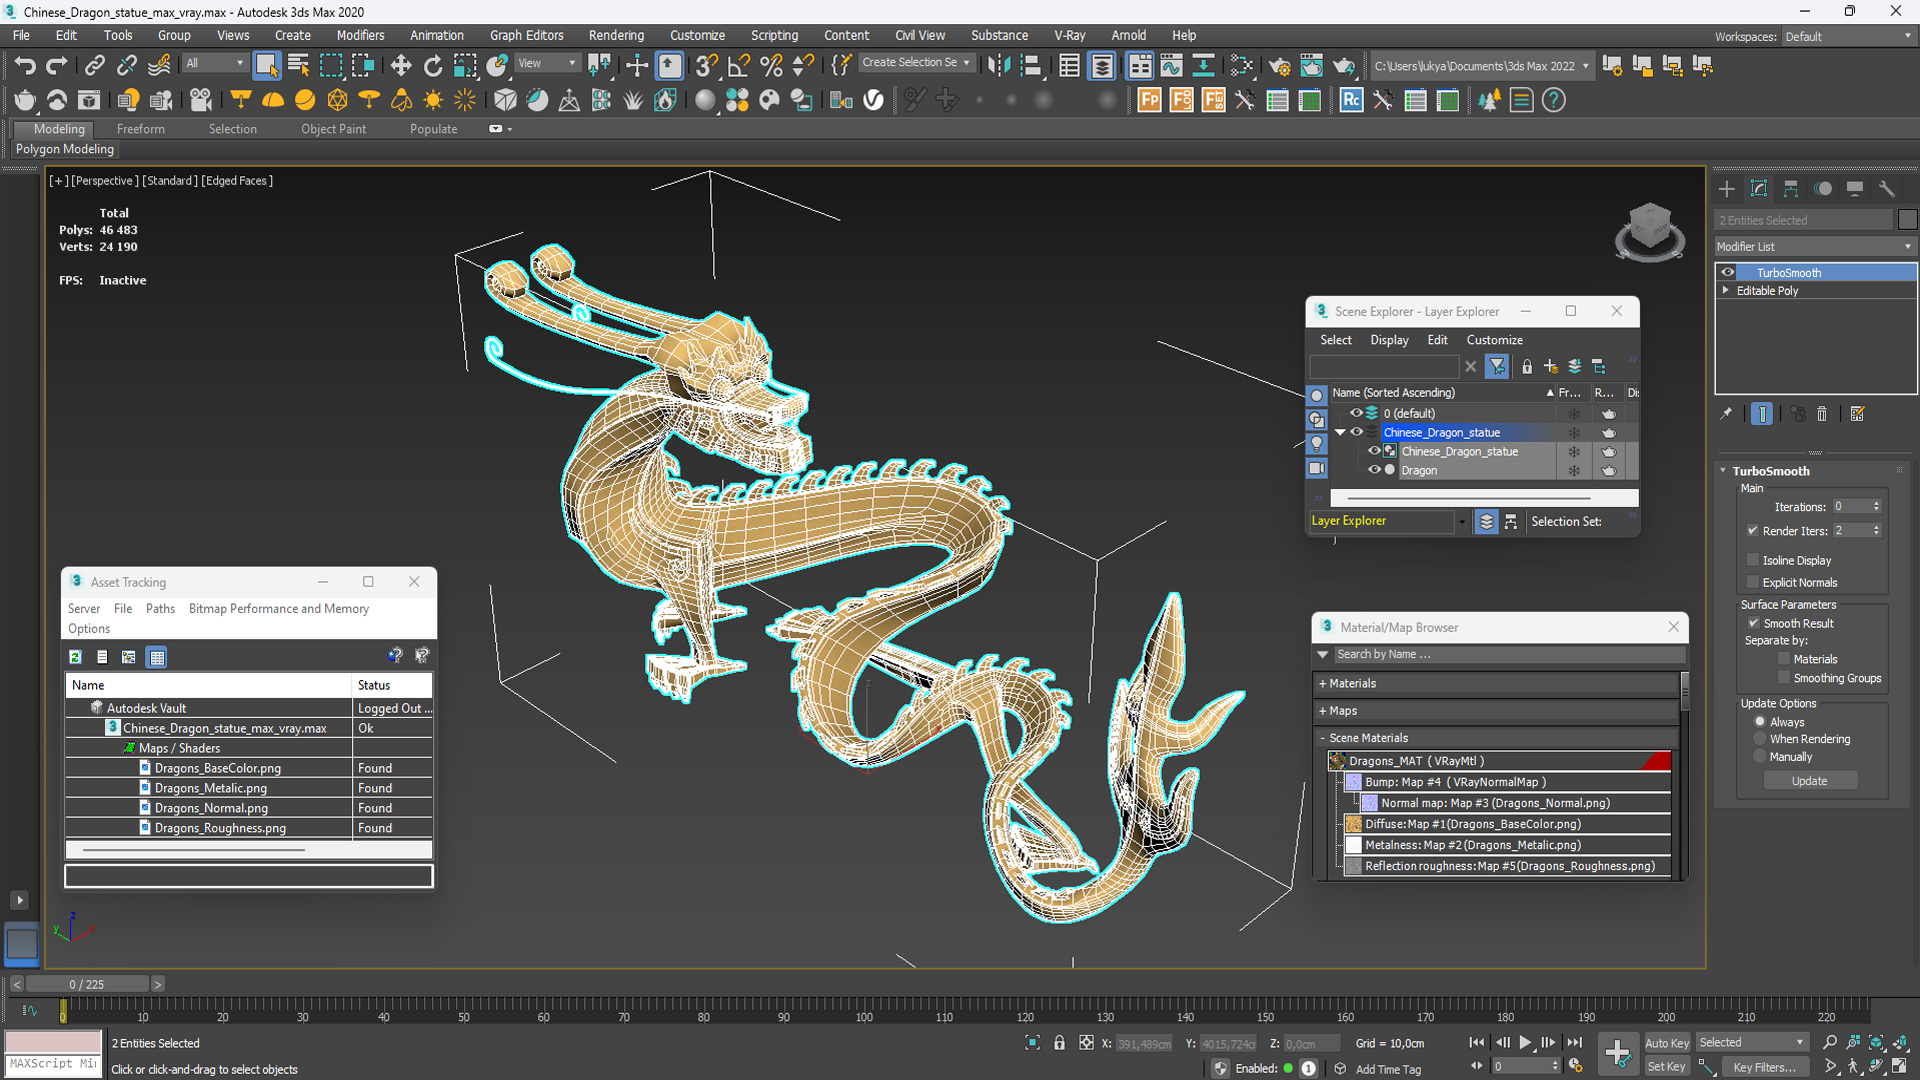This screenshot has width=1920, height=1080.
Task: Activate the Select and Link tool
Action: click(94, 66)
